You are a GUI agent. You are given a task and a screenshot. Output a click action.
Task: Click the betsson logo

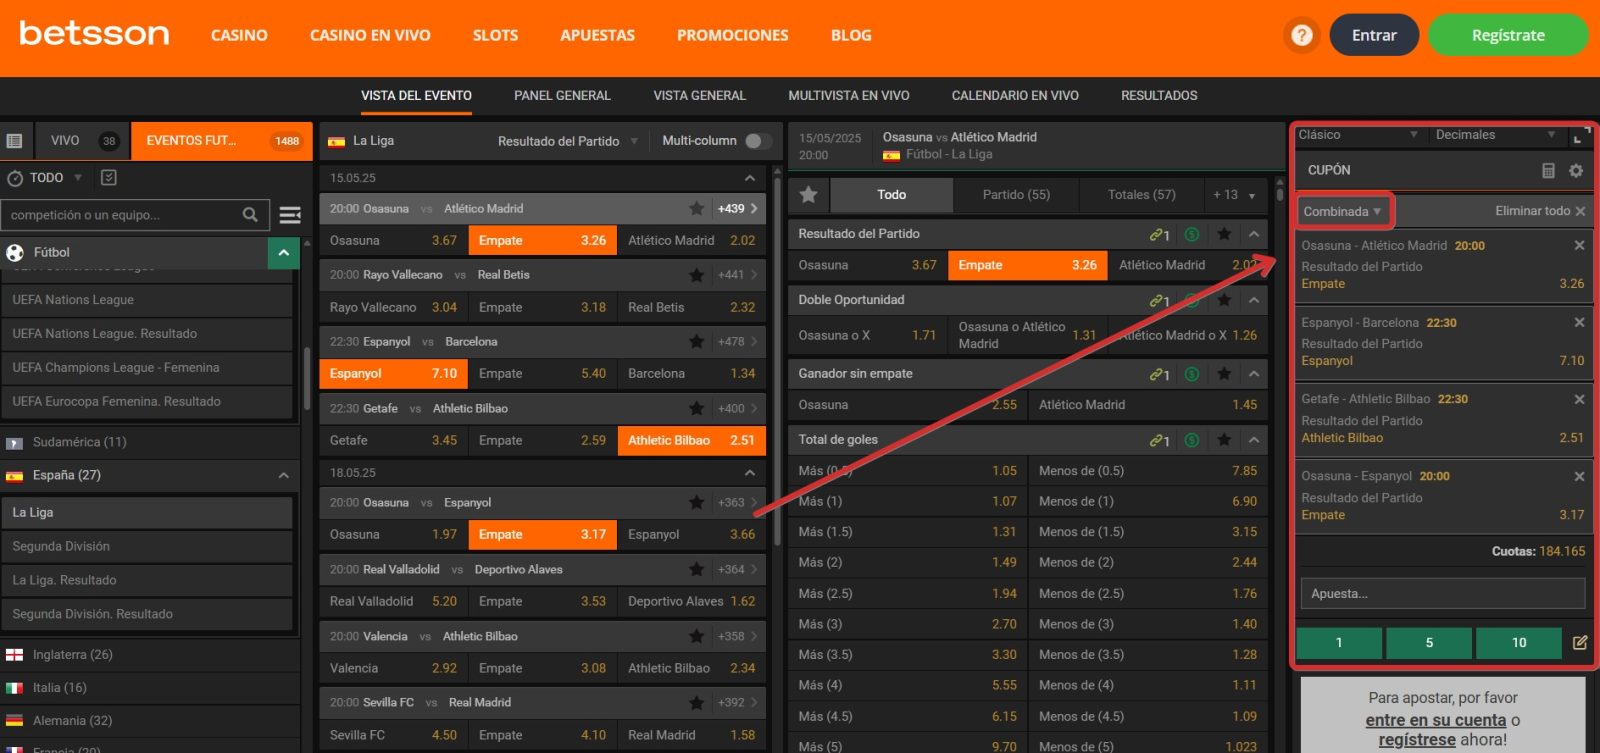pyautogui.click(x=94, y=34)
